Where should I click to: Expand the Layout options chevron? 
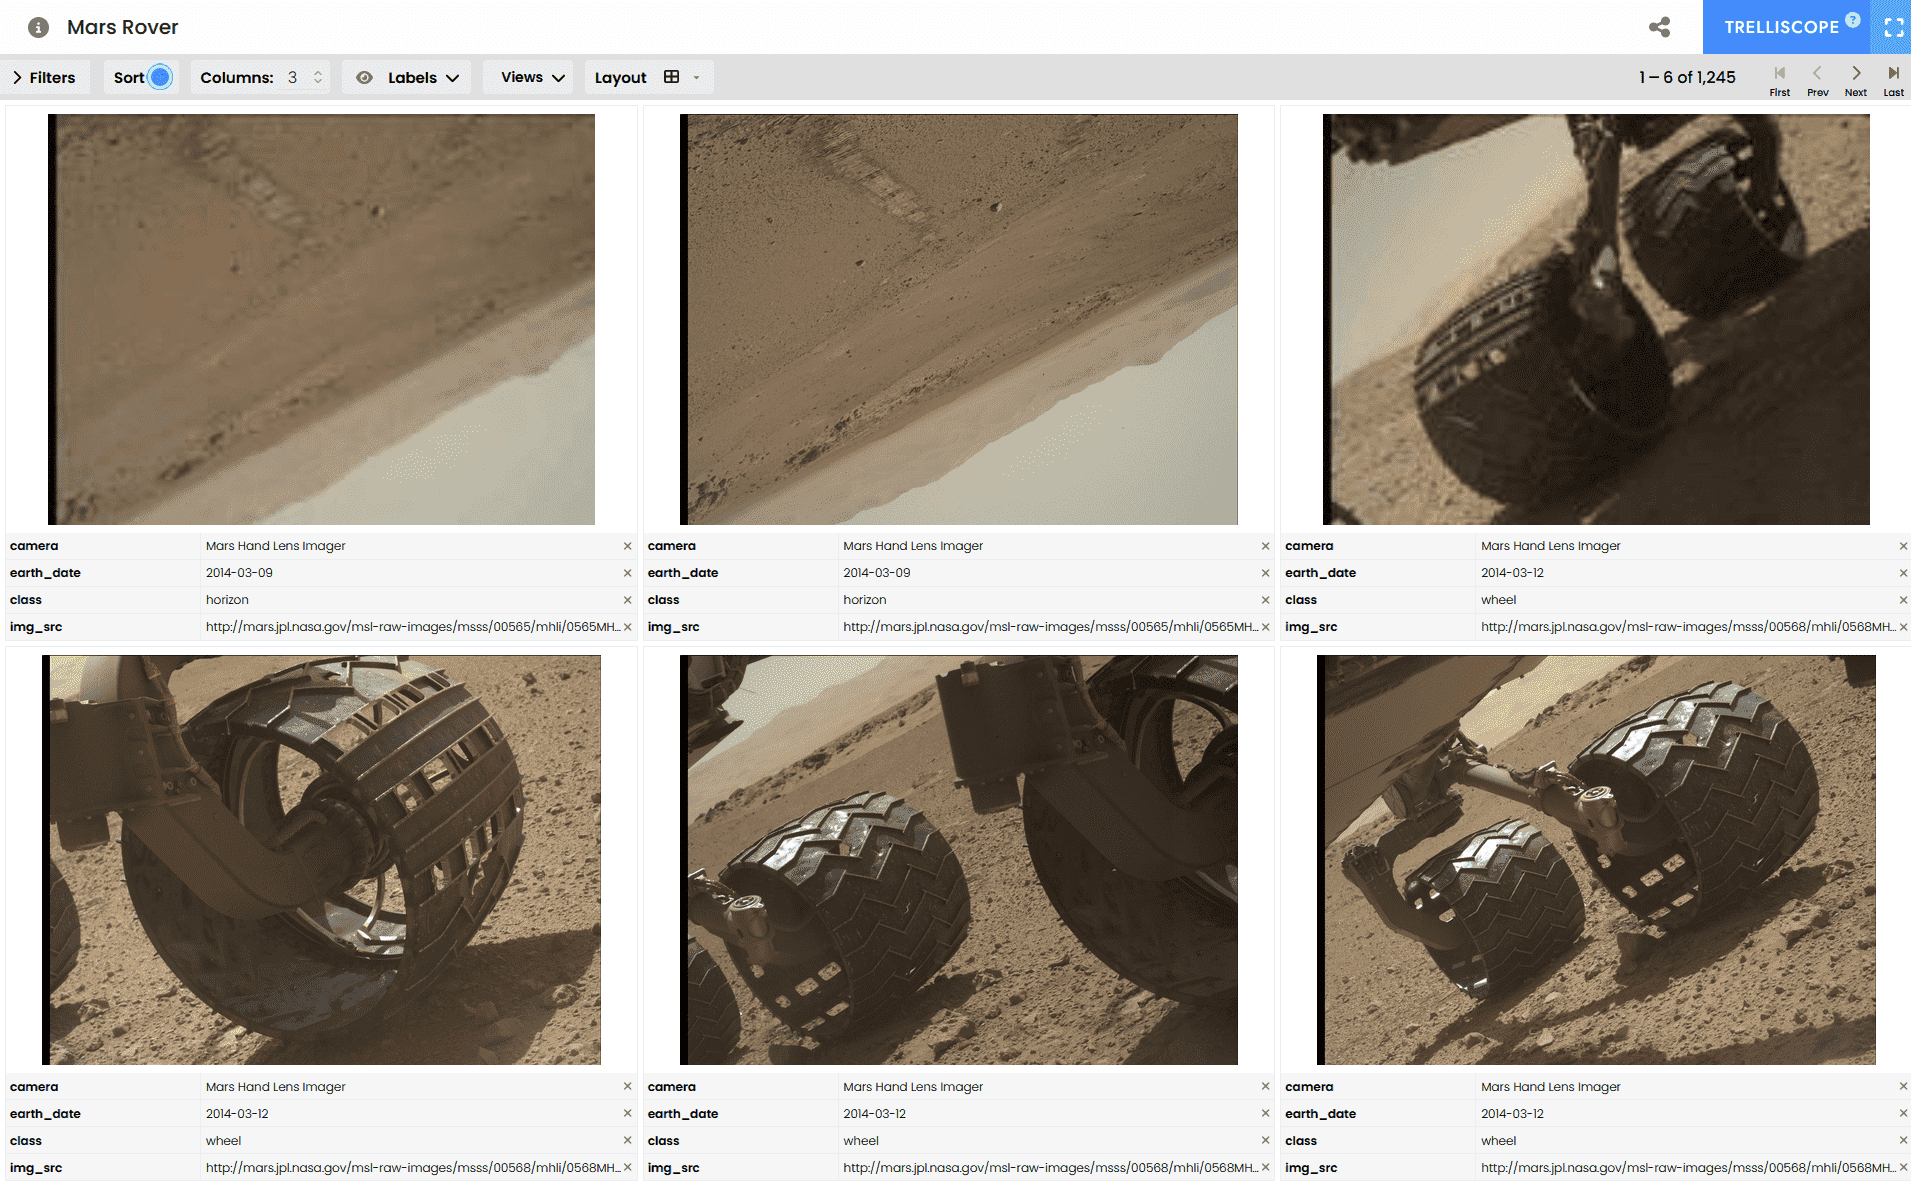(697, 77)
